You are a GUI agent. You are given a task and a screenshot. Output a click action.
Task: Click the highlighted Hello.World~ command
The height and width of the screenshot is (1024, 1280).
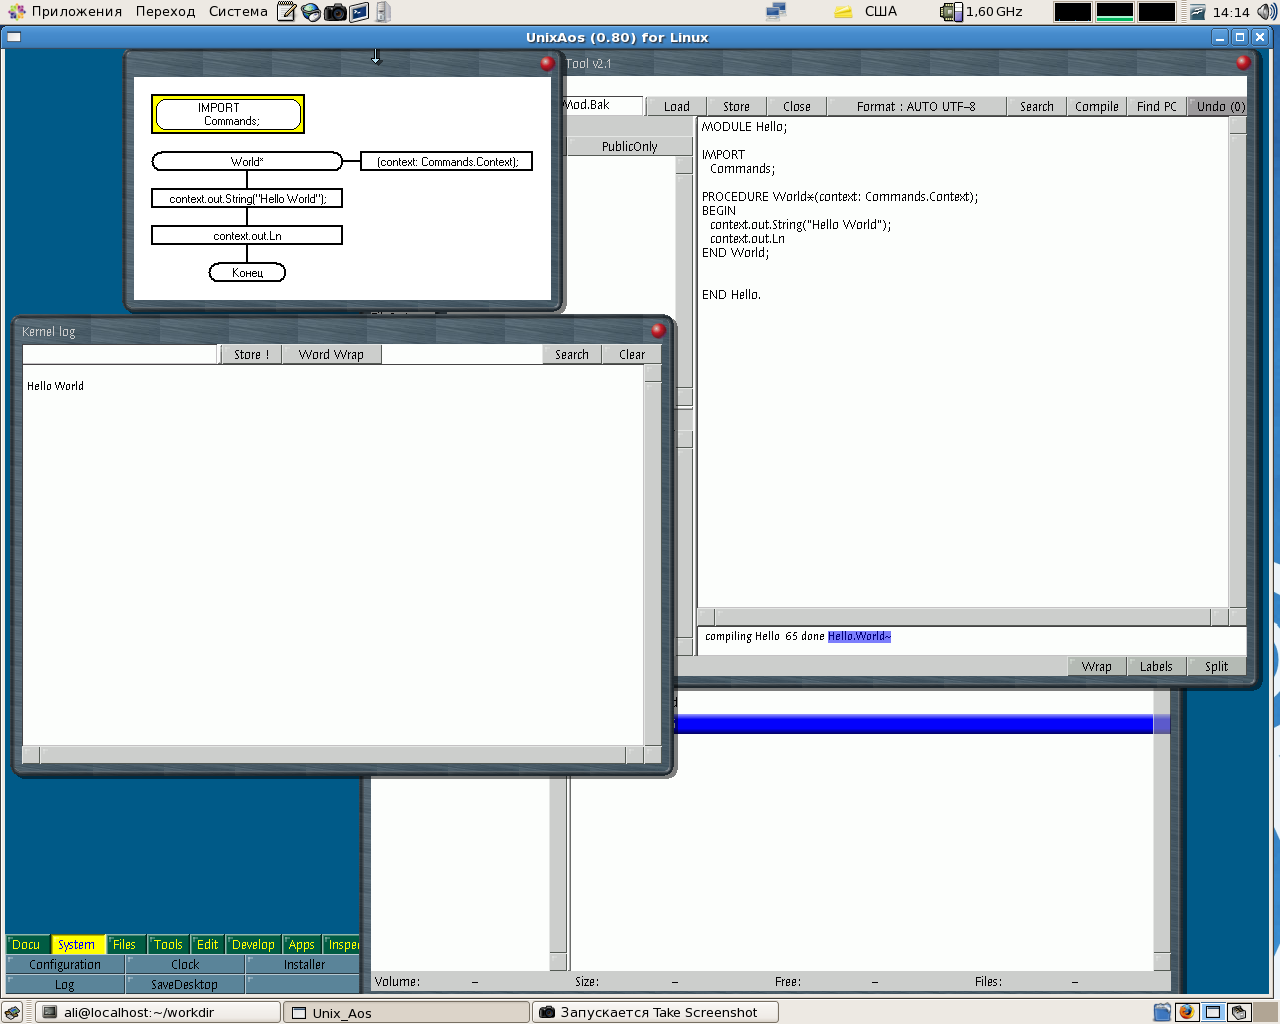(859, 637)
